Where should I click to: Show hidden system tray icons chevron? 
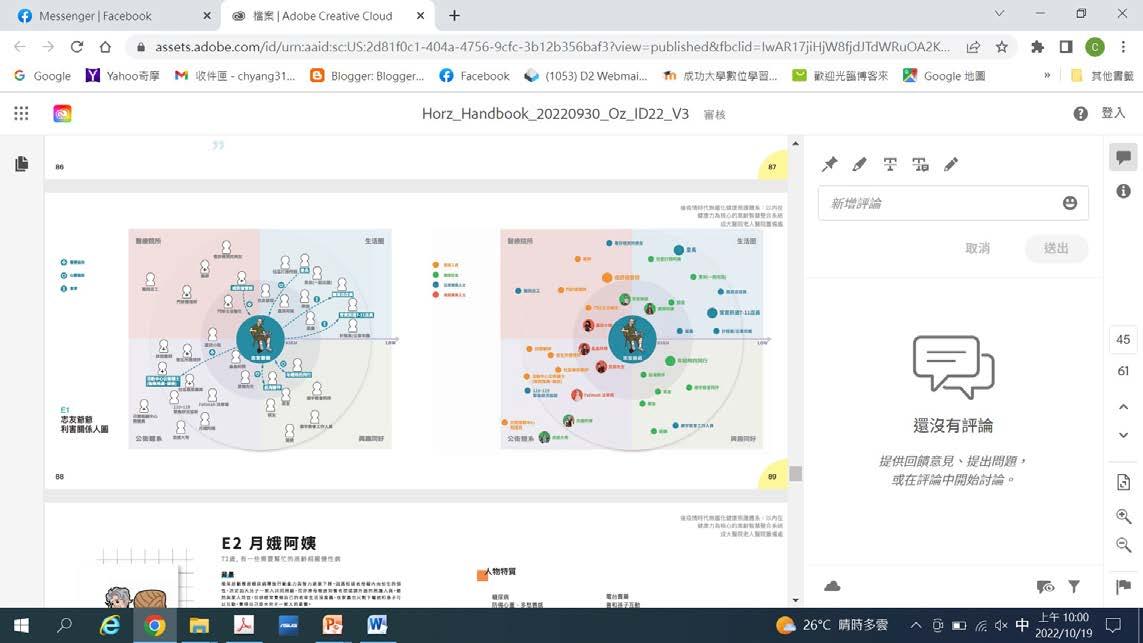(x=916, y=625)
